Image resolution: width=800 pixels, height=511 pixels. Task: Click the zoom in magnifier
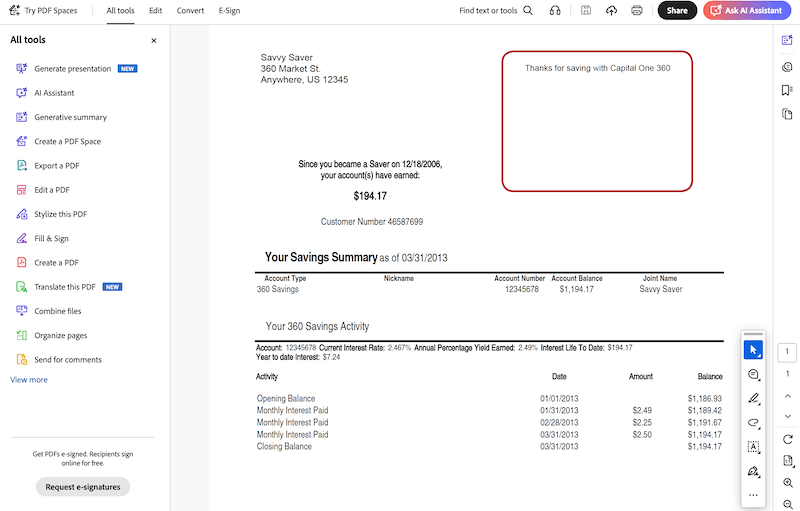(x=788, y=482)
